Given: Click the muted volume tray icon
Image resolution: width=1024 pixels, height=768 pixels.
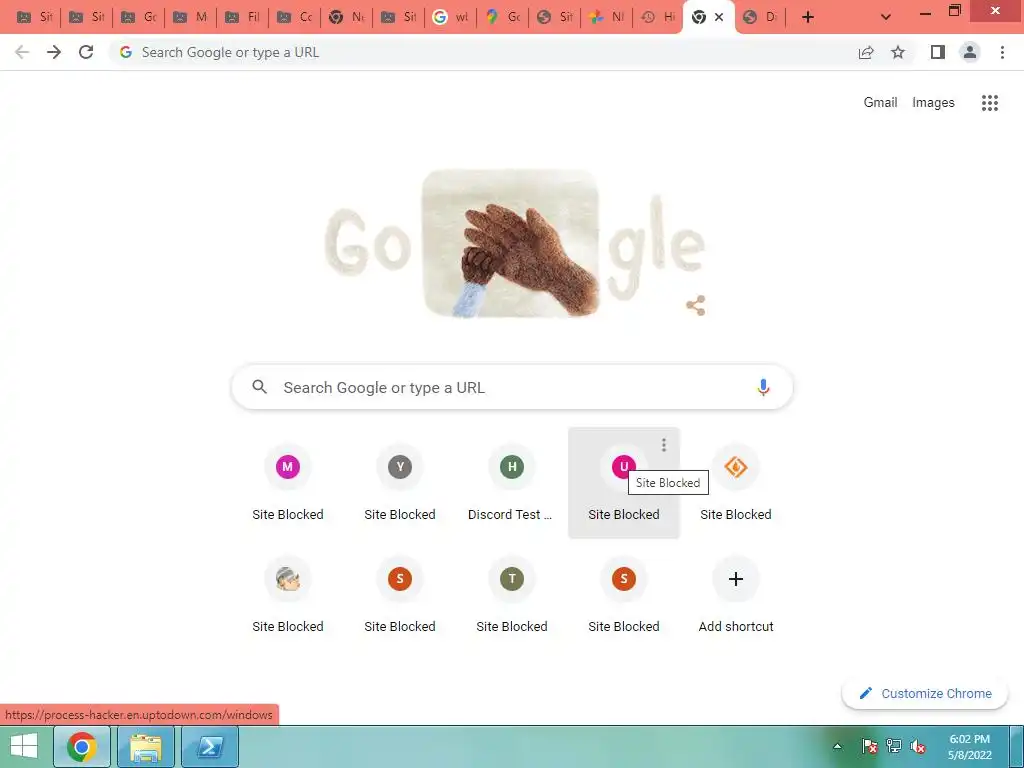Looking at the screenshot, I should (918, 746).
